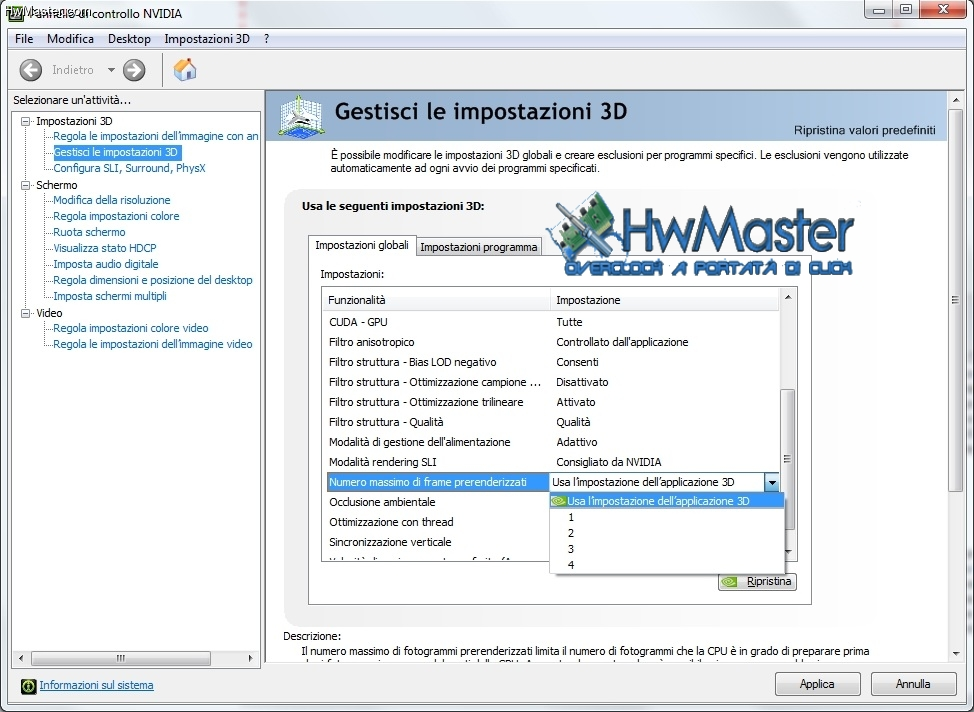Collapse the Impostazioni 3D tree node
The image size is (974, 712).
click(25, 121)
